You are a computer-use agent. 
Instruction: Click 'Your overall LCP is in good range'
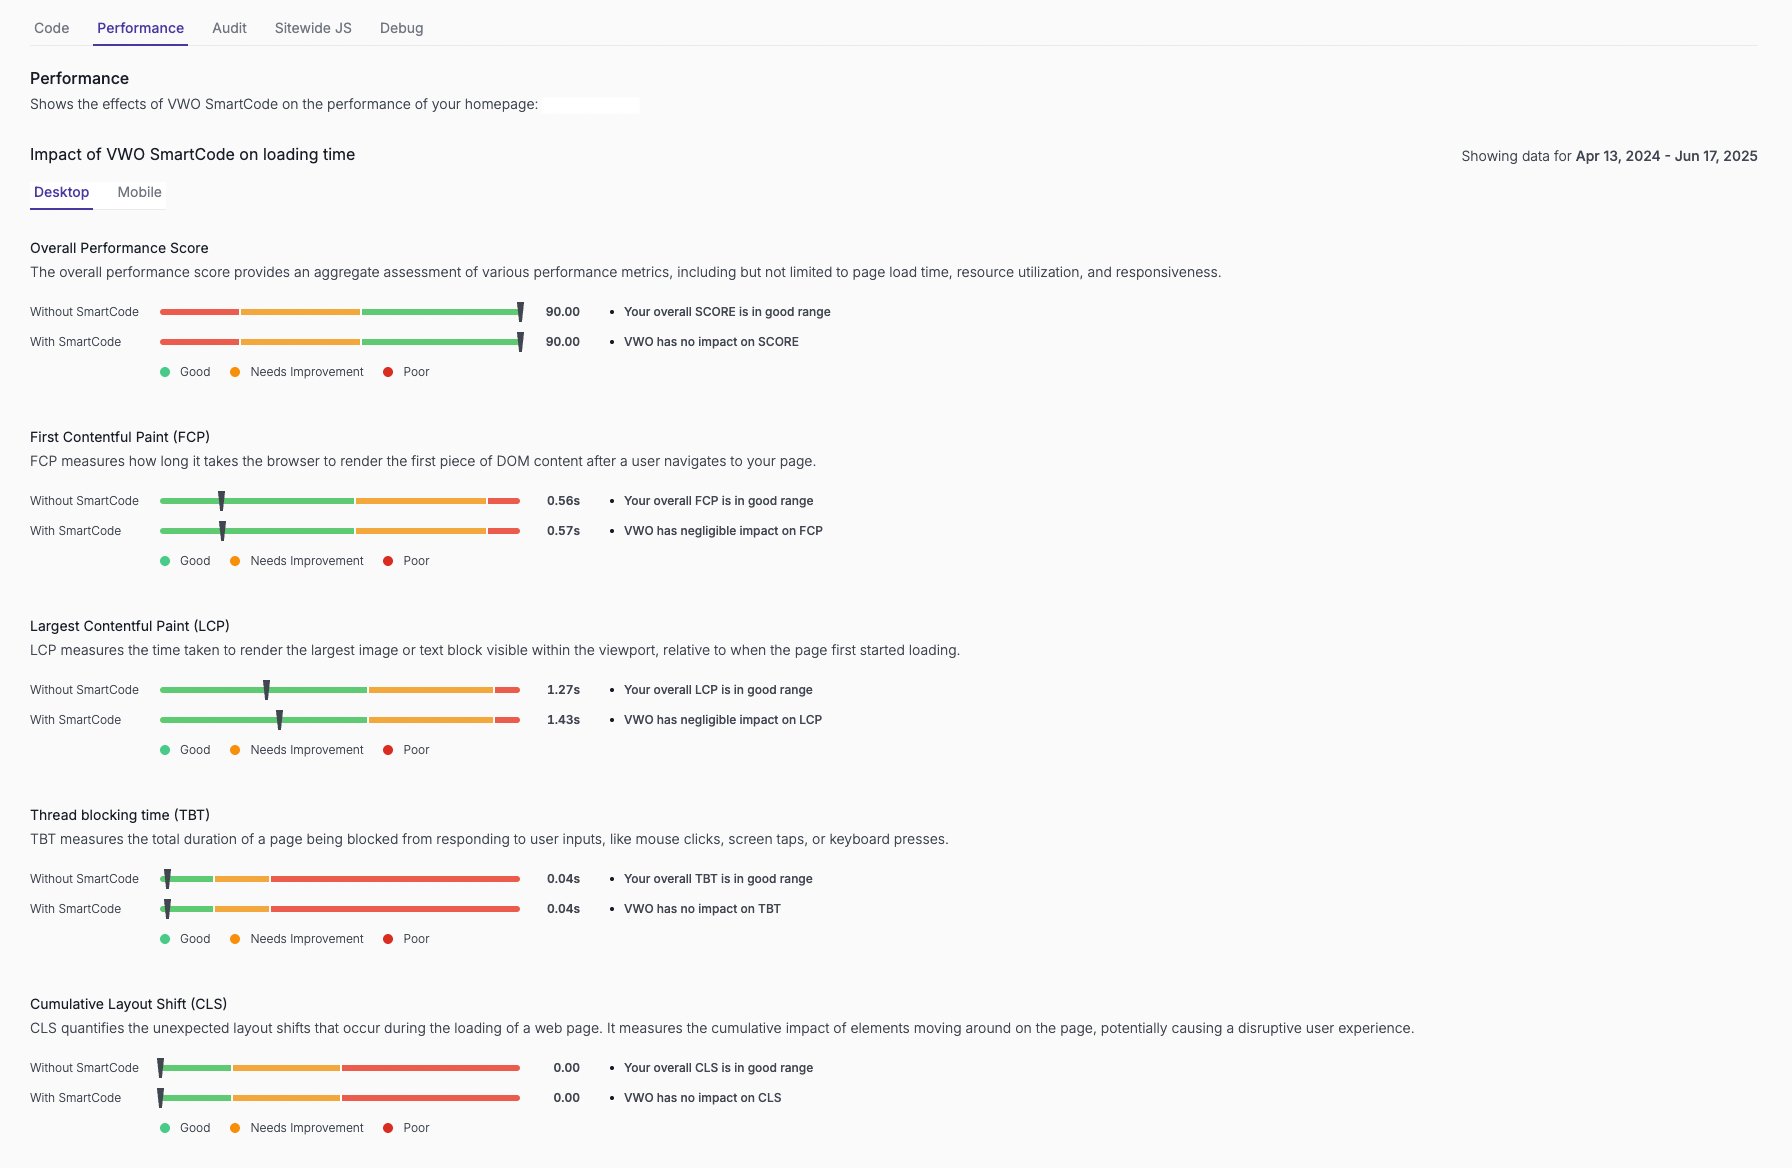click(x=718, y=690)
